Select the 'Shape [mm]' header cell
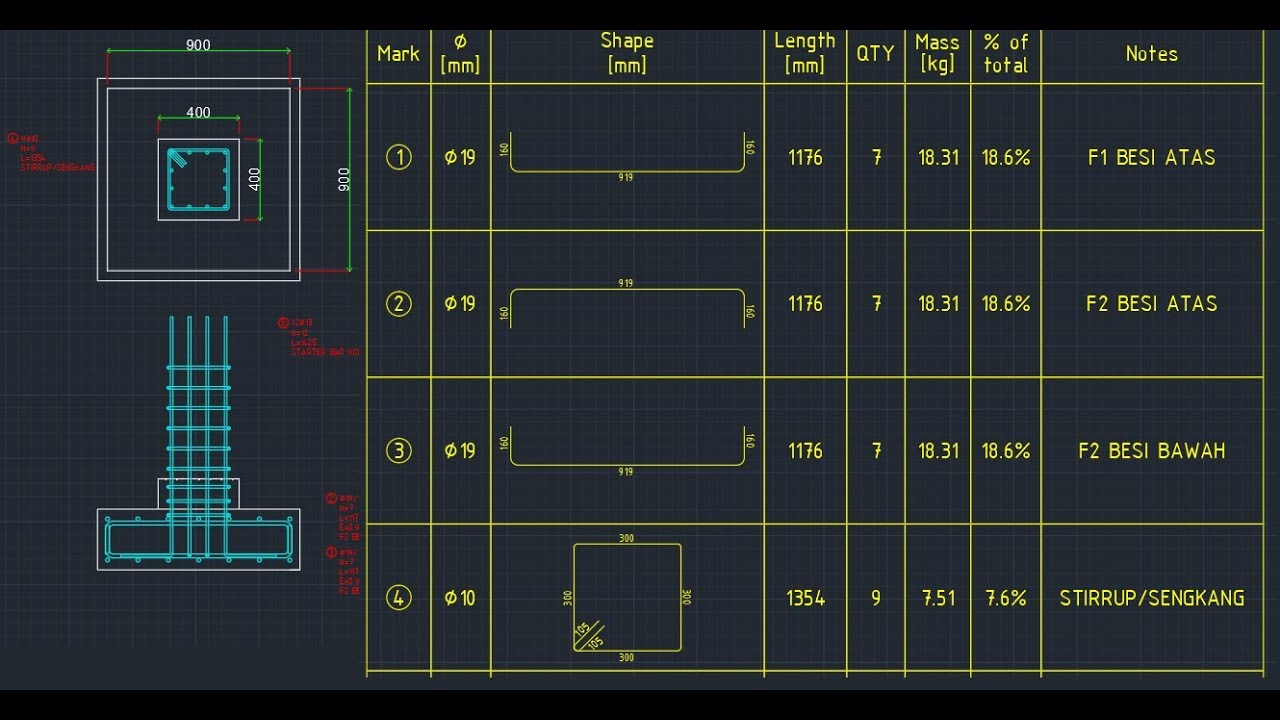 click(627, 53)
